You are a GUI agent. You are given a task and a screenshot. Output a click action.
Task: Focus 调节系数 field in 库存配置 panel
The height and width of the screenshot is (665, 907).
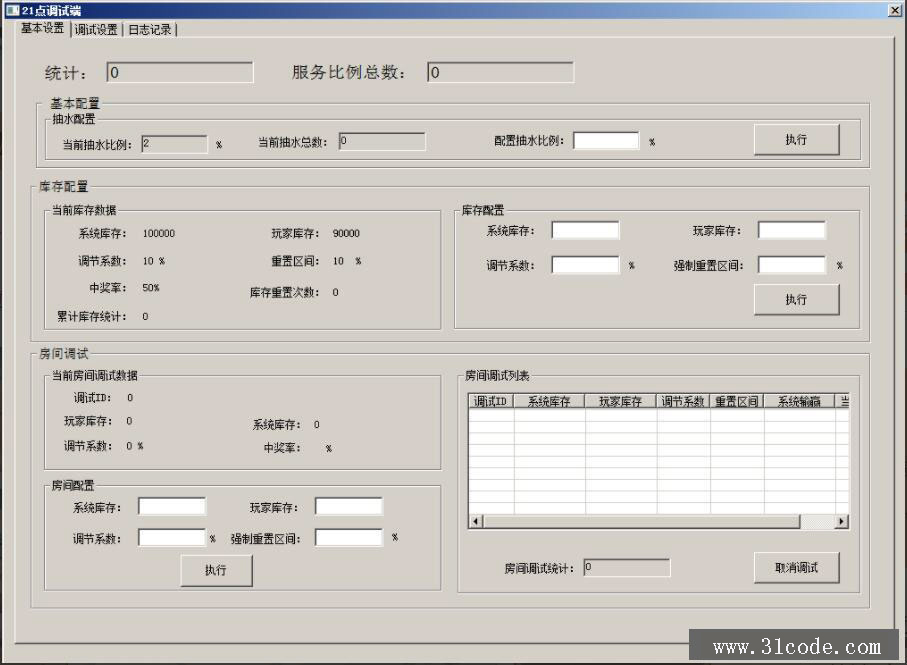[585, 266]
